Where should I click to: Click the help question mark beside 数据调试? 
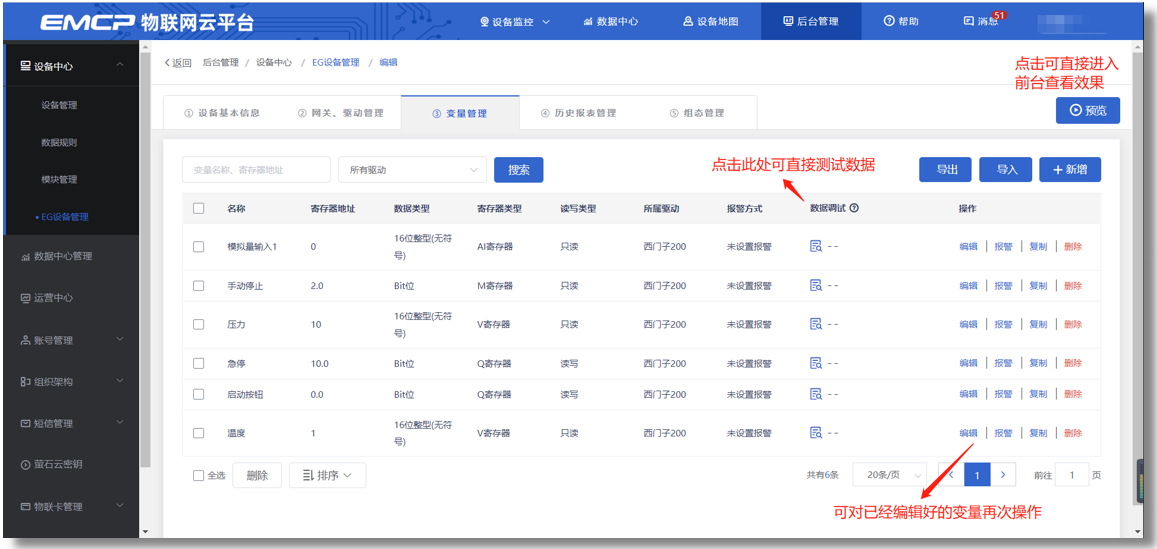coord(854,208)
